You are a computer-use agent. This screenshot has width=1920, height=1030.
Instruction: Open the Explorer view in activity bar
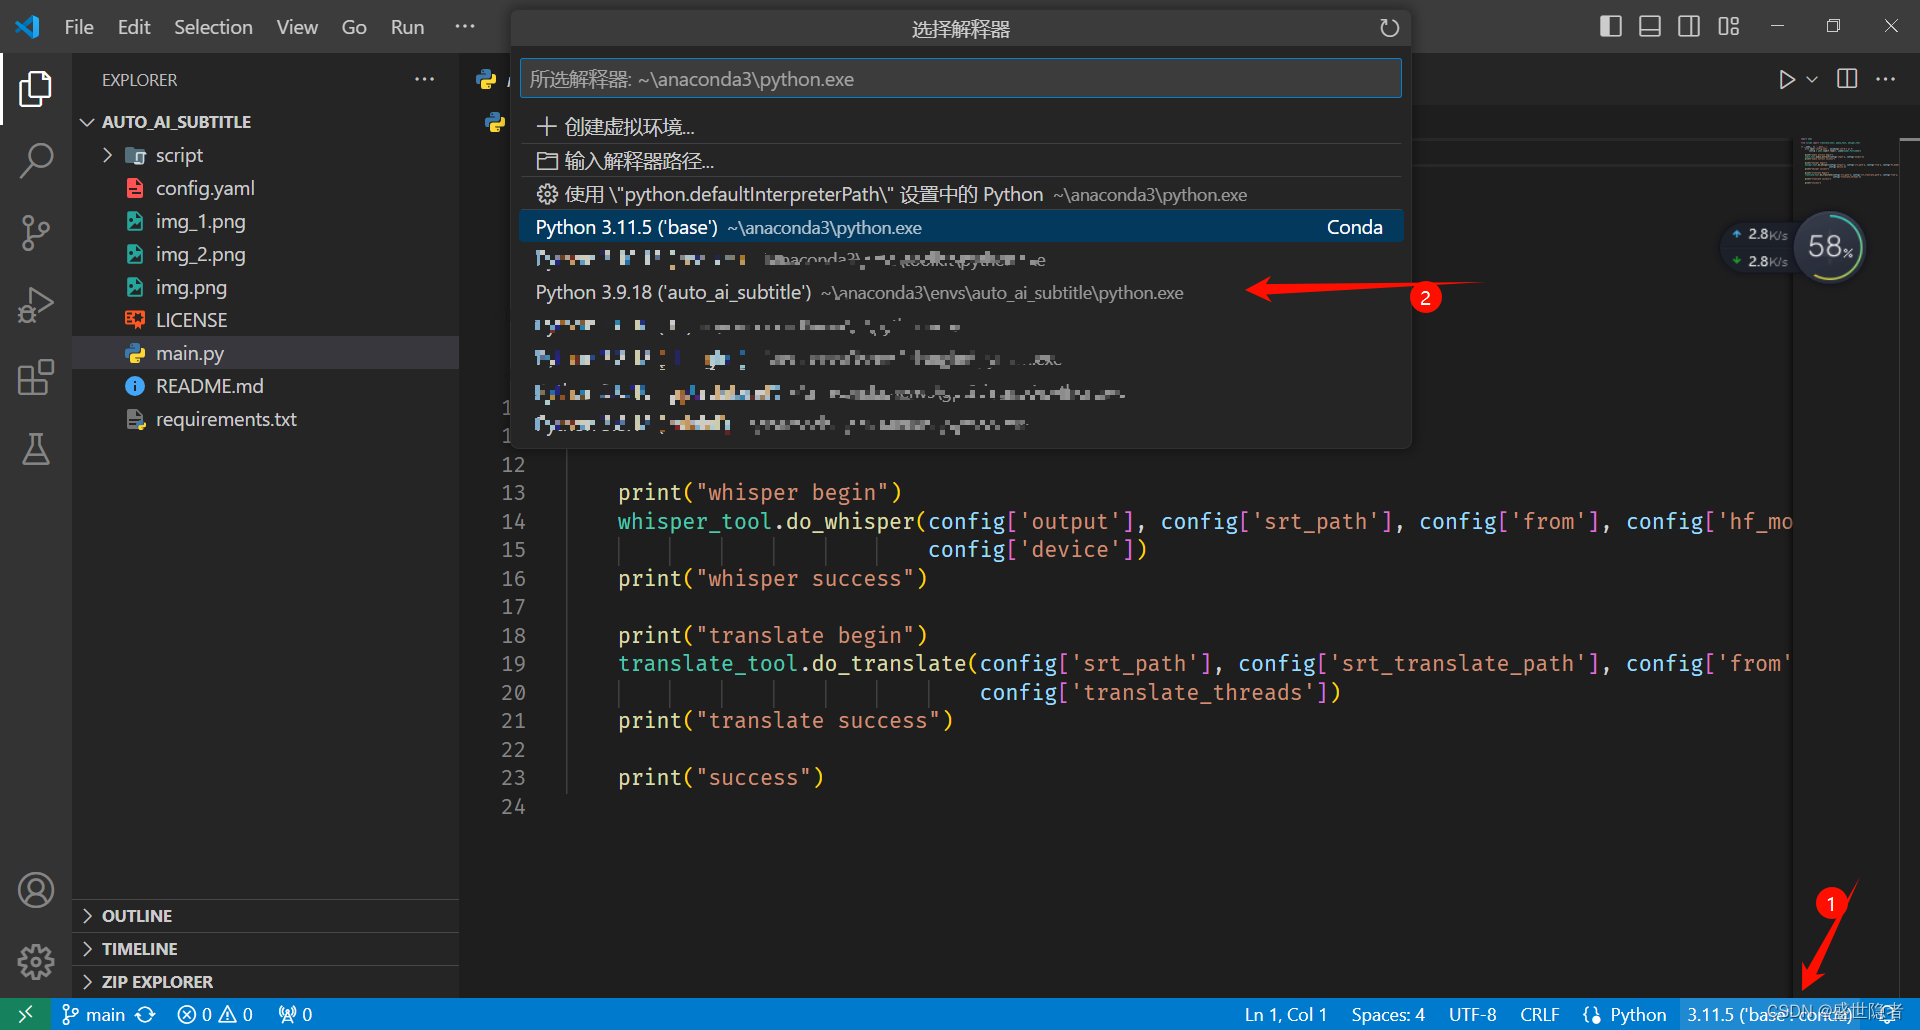pyautogui.click(x=35, y=89)
